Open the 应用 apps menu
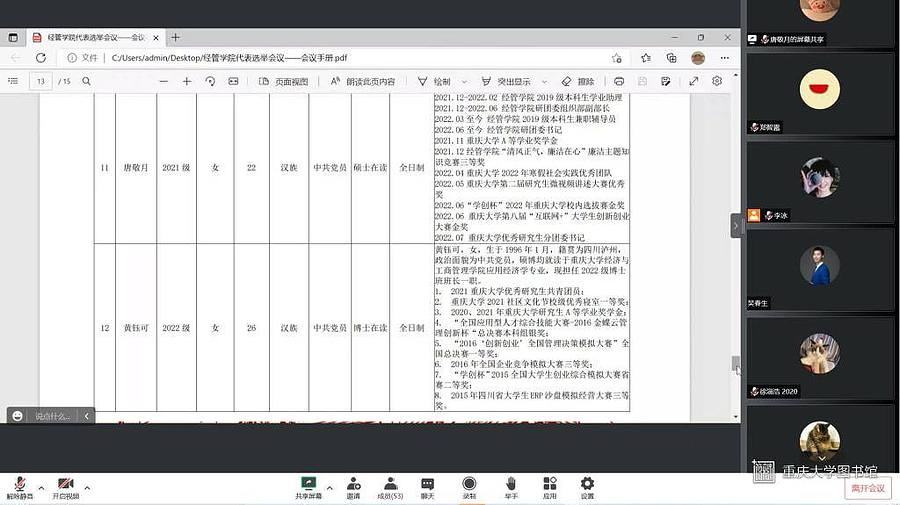Screen dimensions: 900x505 [x=549, y=488]
